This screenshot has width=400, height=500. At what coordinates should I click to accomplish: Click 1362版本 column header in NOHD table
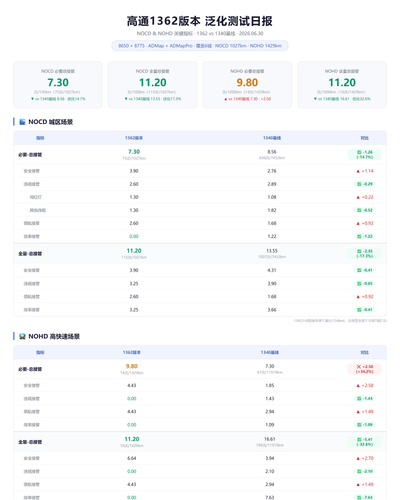(x=132, y=352)
